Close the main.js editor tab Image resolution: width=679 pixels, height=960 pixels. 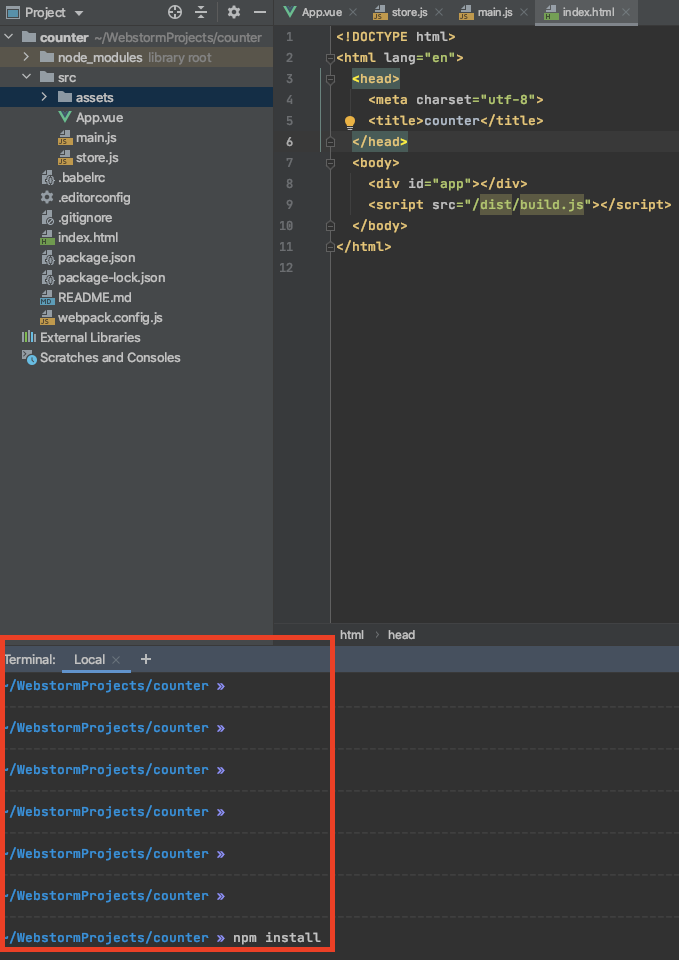pyautogui.click(x=525, y=12)
